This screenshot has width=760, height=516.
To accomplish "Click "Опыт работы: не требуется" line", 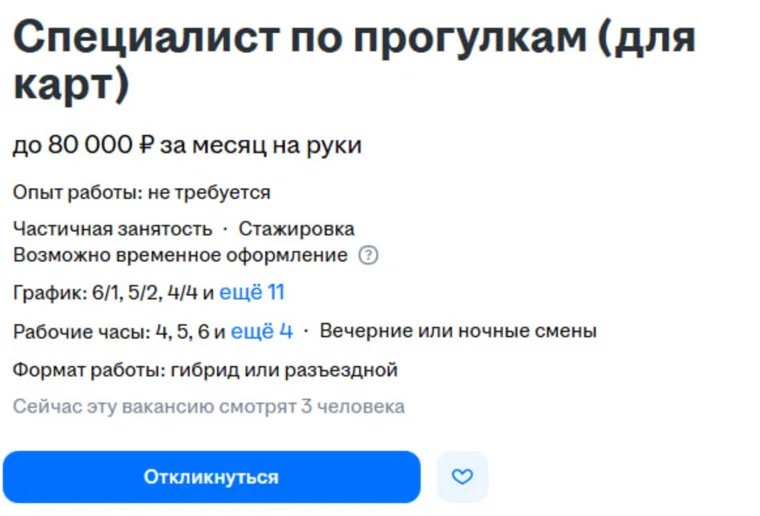I will [x=141, y=192].
